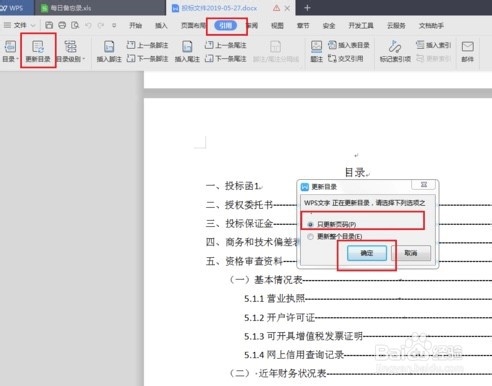Select the 引用 (References) tab
Viewport: 492px width, 386px height.
pyautogui.click(x=226, y=26)
